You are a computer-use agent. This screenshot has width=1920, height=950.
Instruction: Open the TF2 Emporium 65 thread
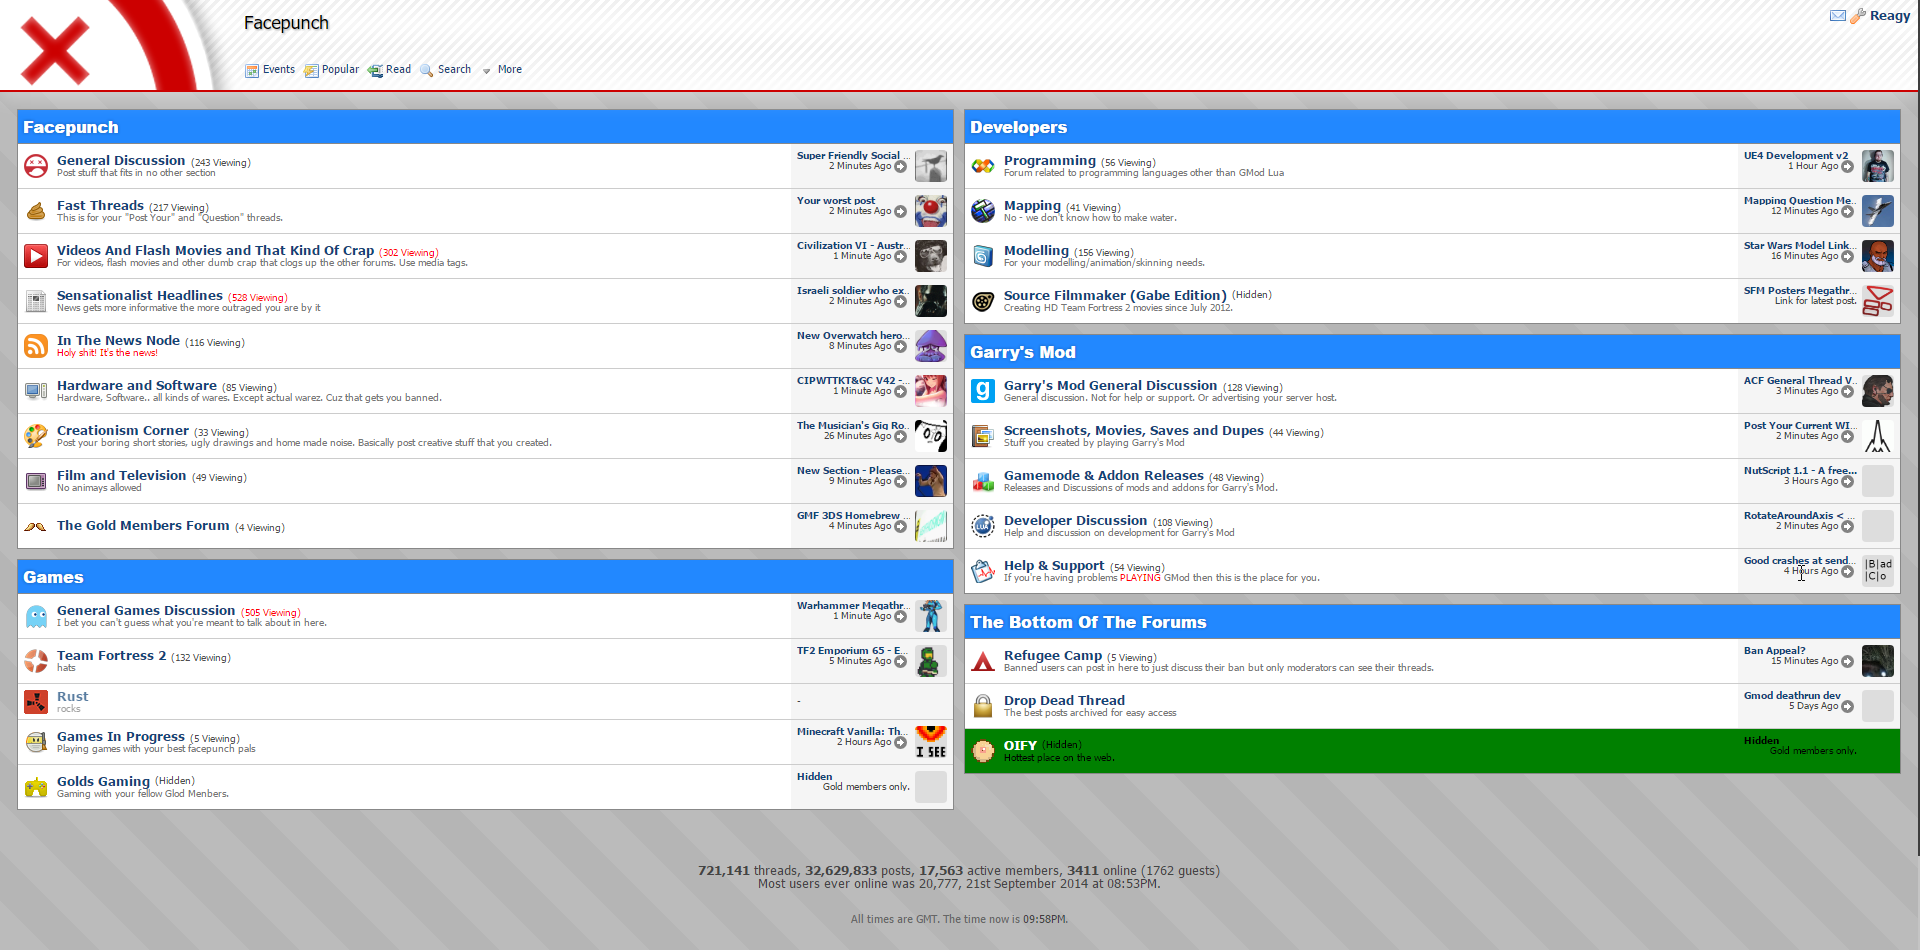tap(853, 650)
